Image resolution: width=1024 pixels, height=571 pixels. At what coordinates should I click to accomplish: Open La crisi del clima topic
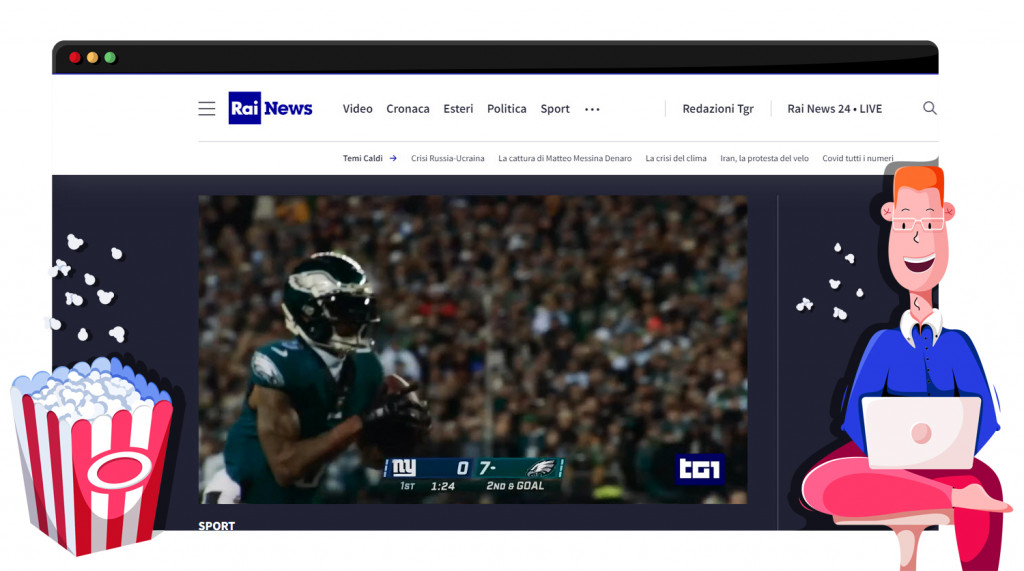click(675, 158)
